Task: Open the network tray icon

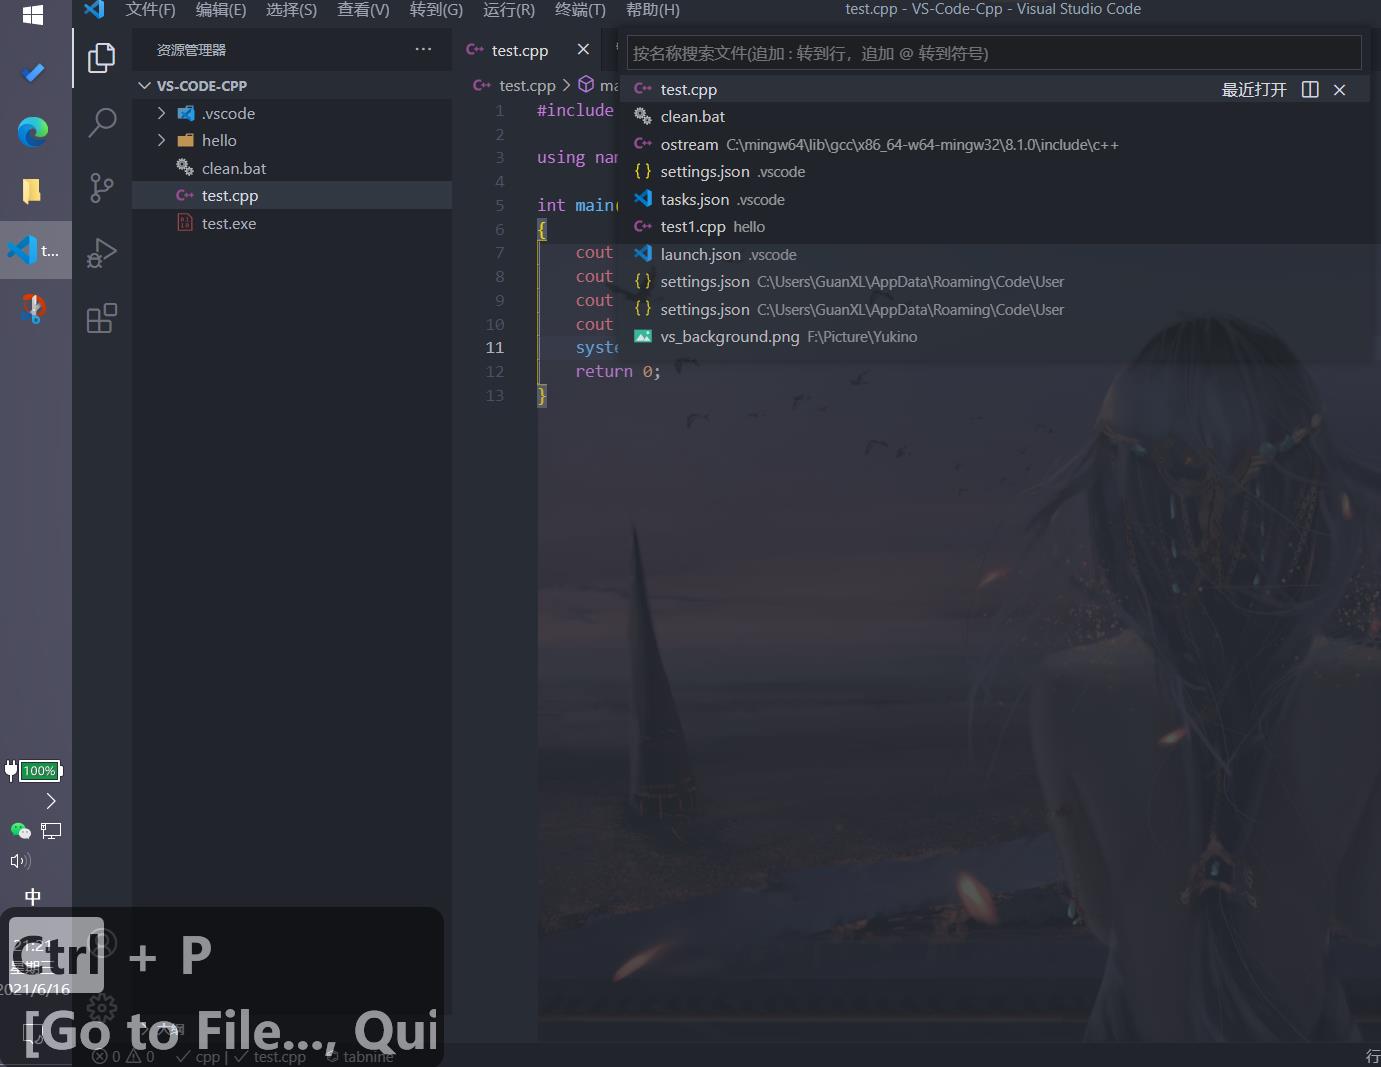Action: (x=51, y=830)
